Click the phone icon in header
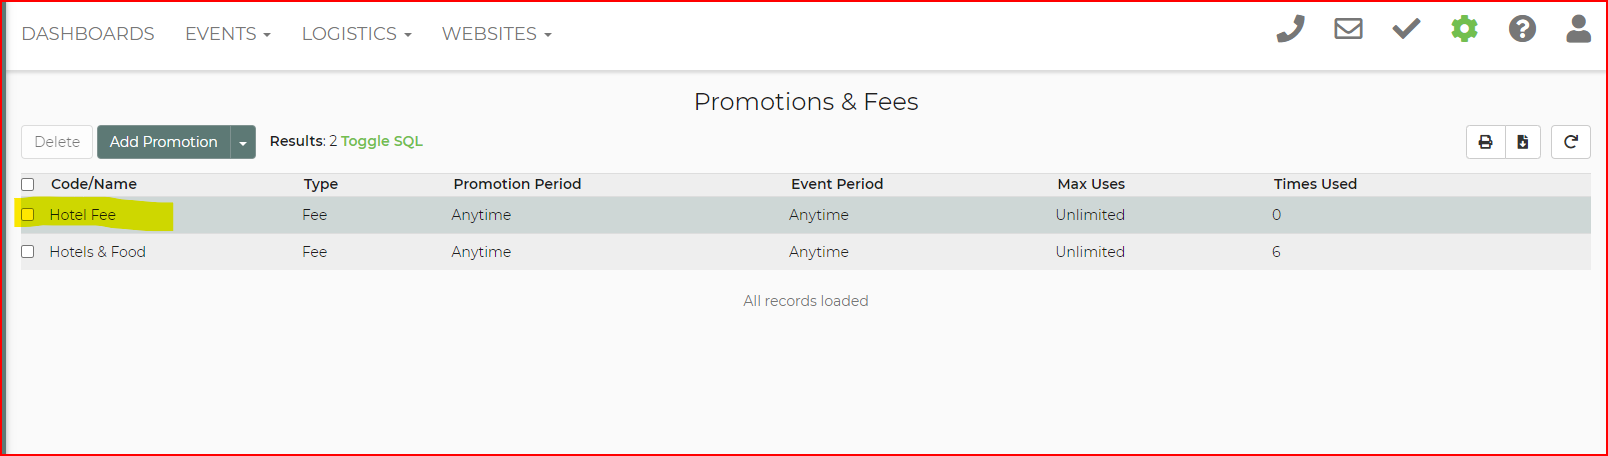 (1290, 29)
